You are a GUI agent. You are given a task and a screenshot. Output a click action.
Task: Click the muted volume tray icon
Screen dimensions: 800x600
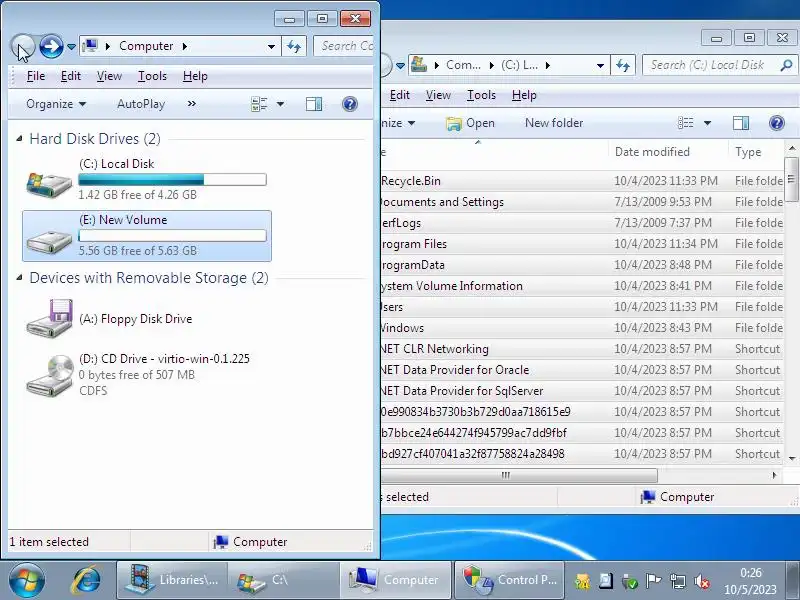click(x=702, y=581)
